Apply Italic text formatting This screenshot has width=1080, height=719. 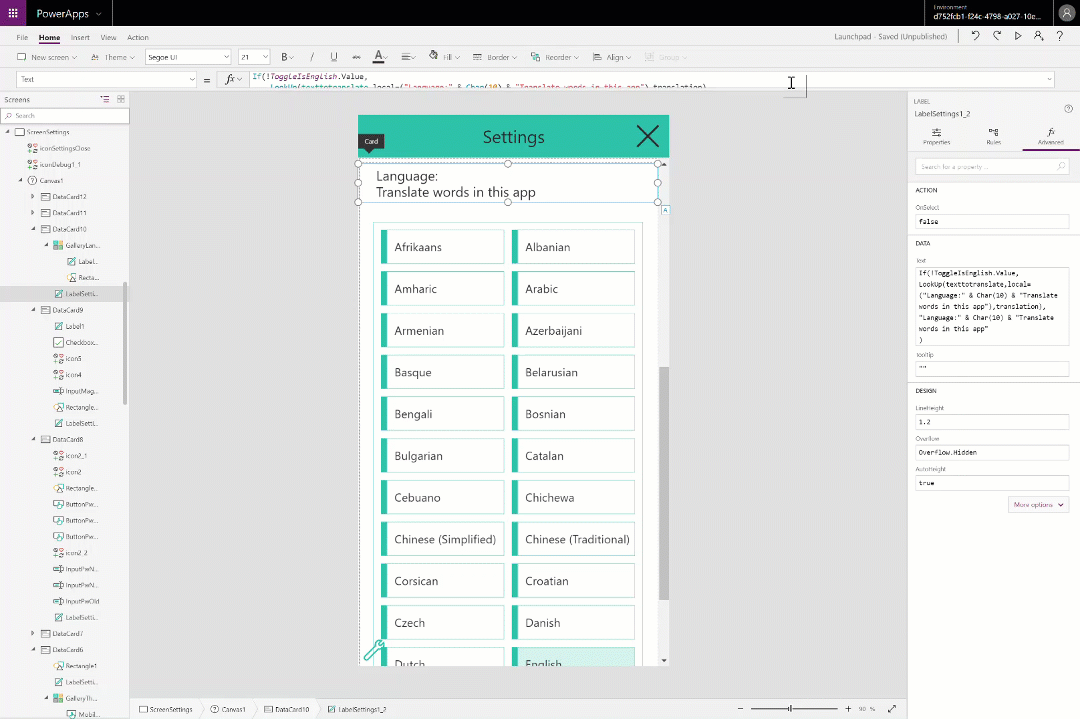click(312, 57)
